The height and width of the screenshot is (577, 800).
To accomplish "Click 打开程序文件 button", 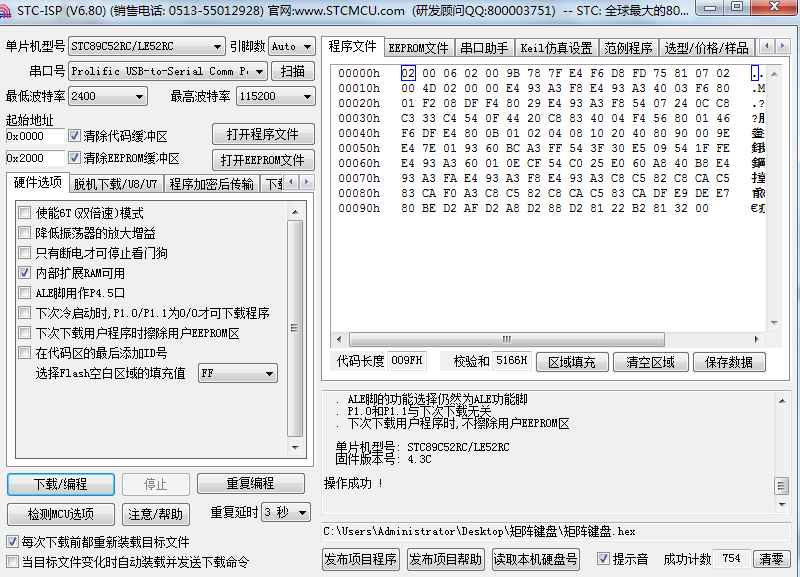I will point(263,135).
